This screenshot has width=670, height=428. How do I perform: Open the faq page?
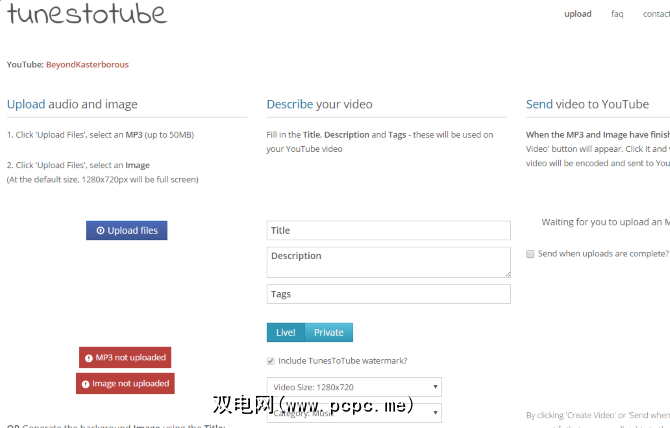point(617,14)
